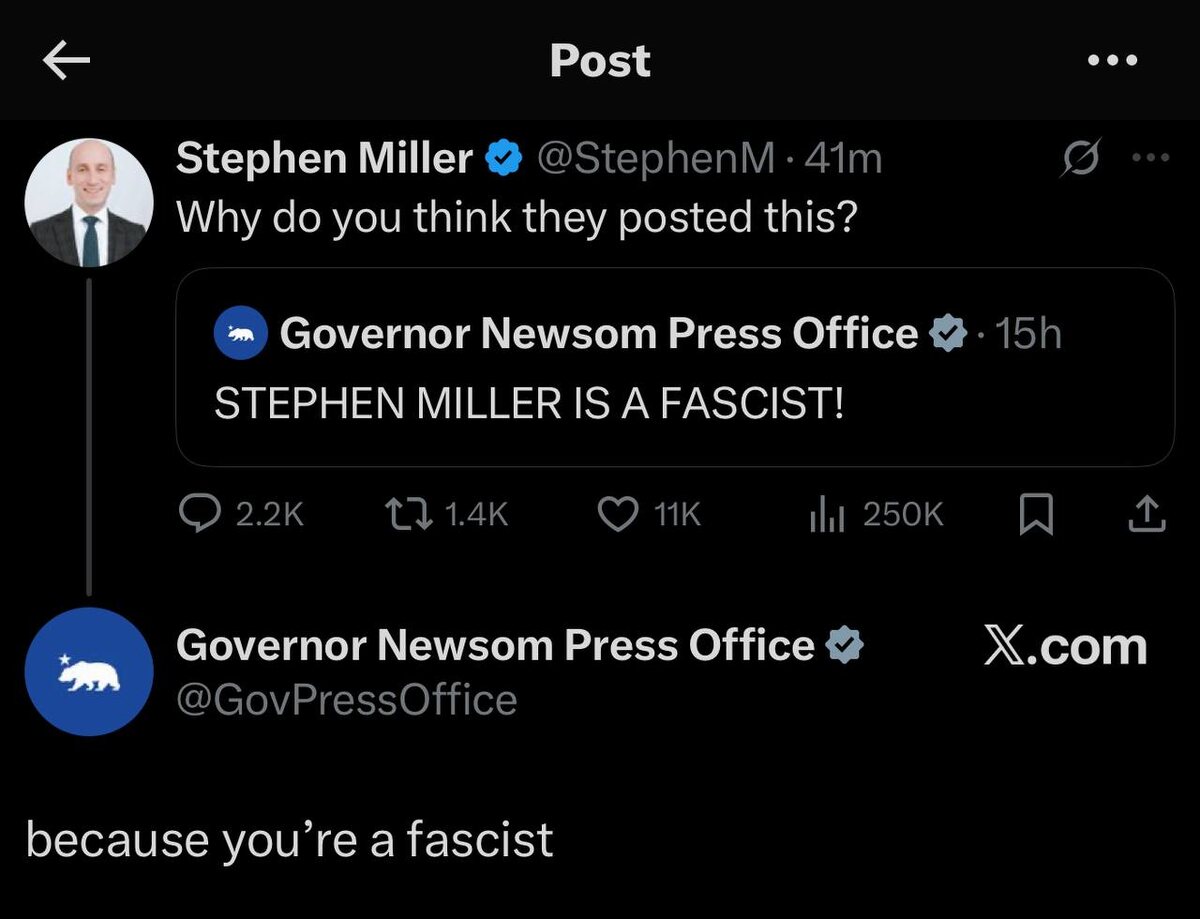This screenshot has height=919, width=1200.
Task: Open the top-right three-dot options menu
Action: [x=1112, y=61]
